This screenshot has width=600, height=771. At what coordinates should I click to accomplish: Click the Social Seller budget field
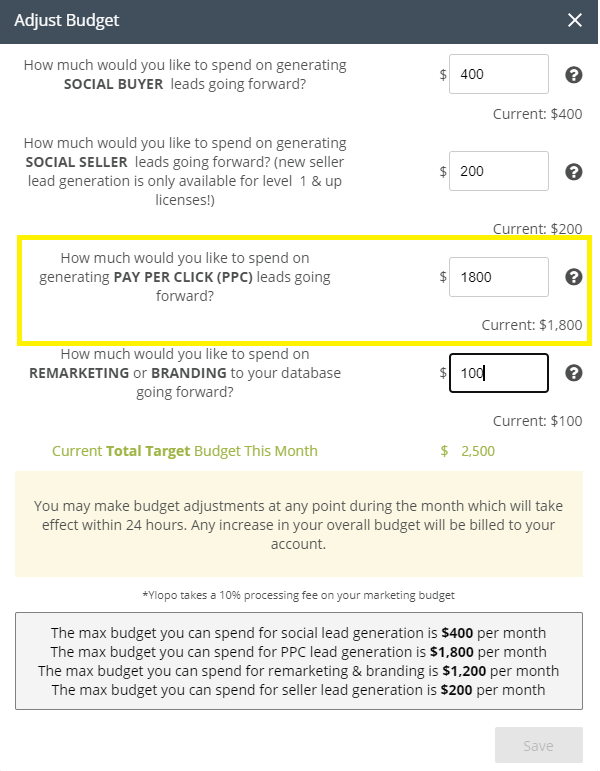coord(498,171)
